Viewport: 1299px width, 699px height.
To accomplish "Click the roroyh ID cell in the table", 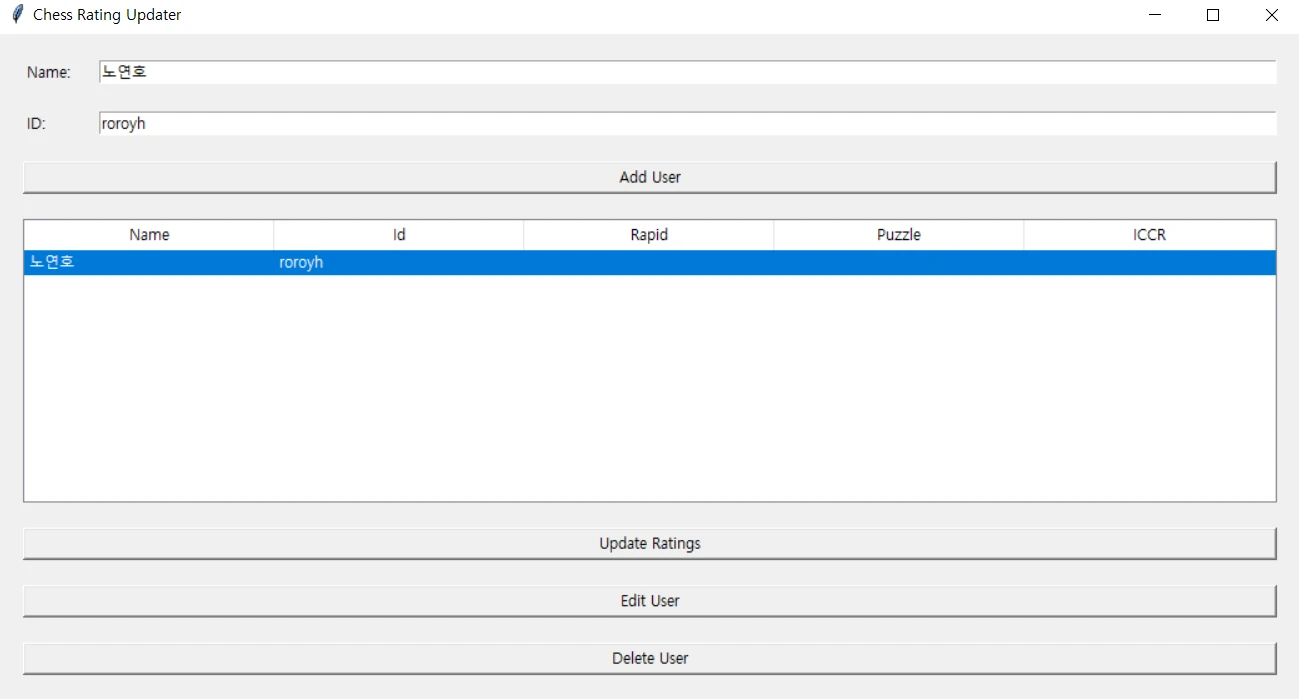I will [x=301, y=263].
